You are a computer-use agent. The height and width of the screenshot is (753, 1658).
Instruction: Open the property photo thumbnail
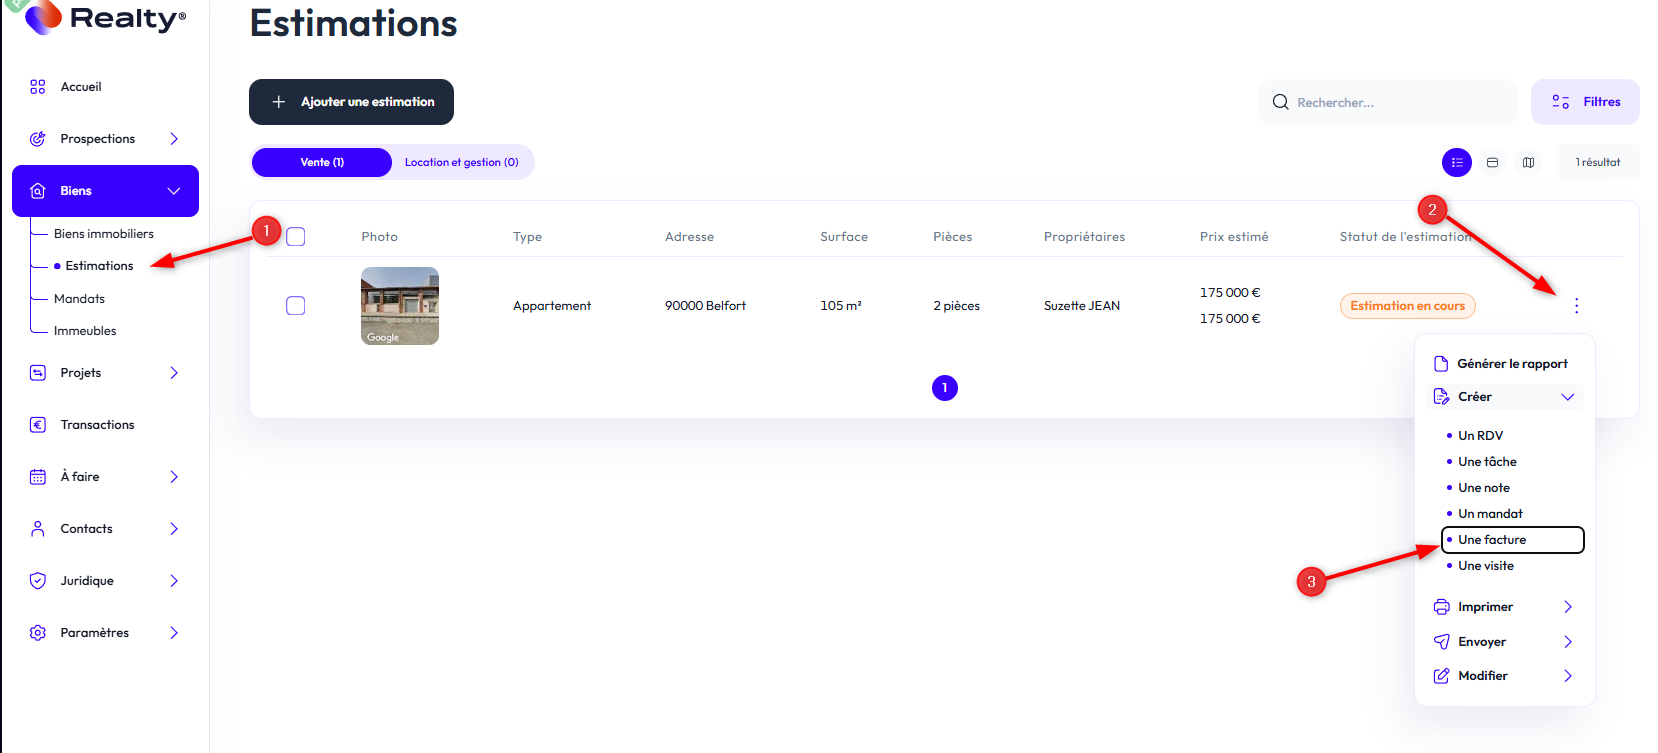coord(400,306)
